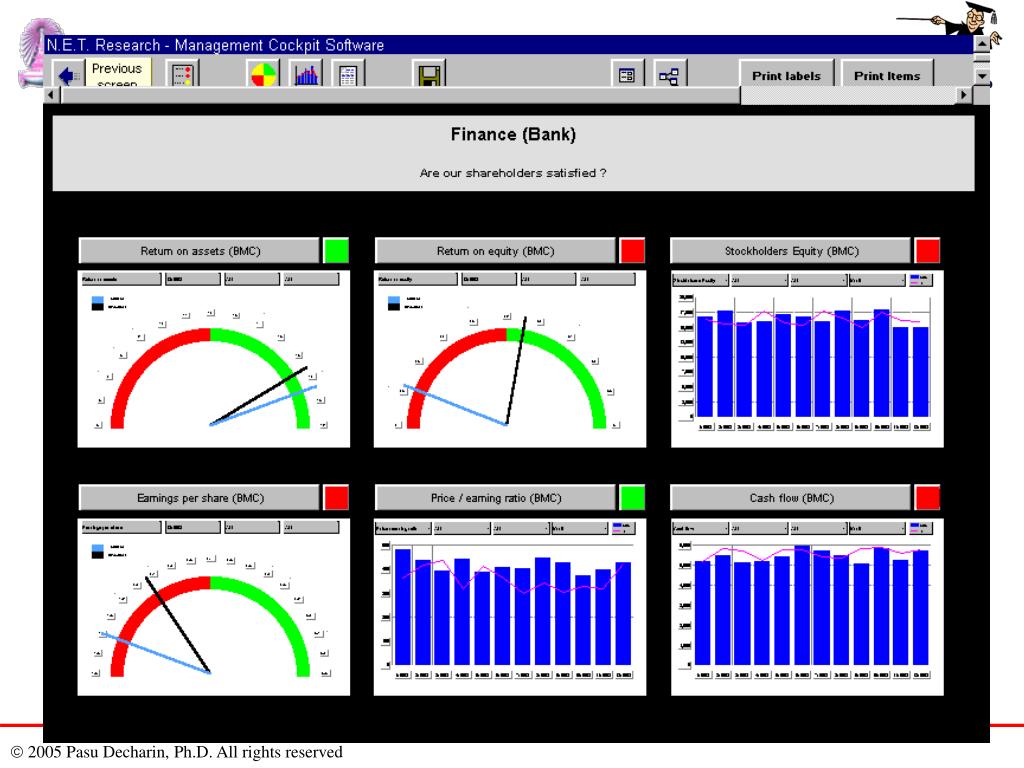This screenshot has width=1024, height=768.
Task: Open the bar chart view icon
Action: pyautogui.click(x=306, y=74)
